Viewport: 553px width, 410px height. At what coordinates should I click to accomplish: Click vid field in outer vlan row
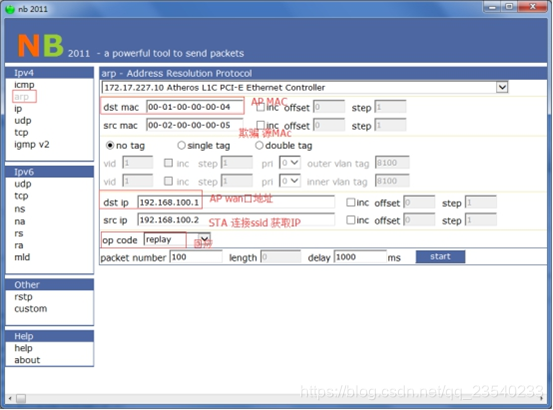138,163
